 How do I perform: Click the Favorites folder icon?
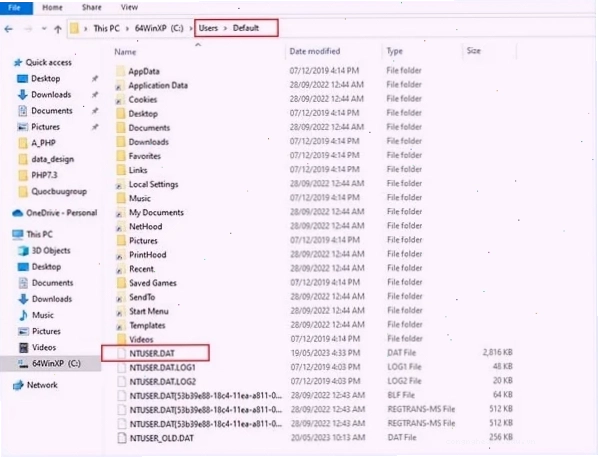[121, 156]
